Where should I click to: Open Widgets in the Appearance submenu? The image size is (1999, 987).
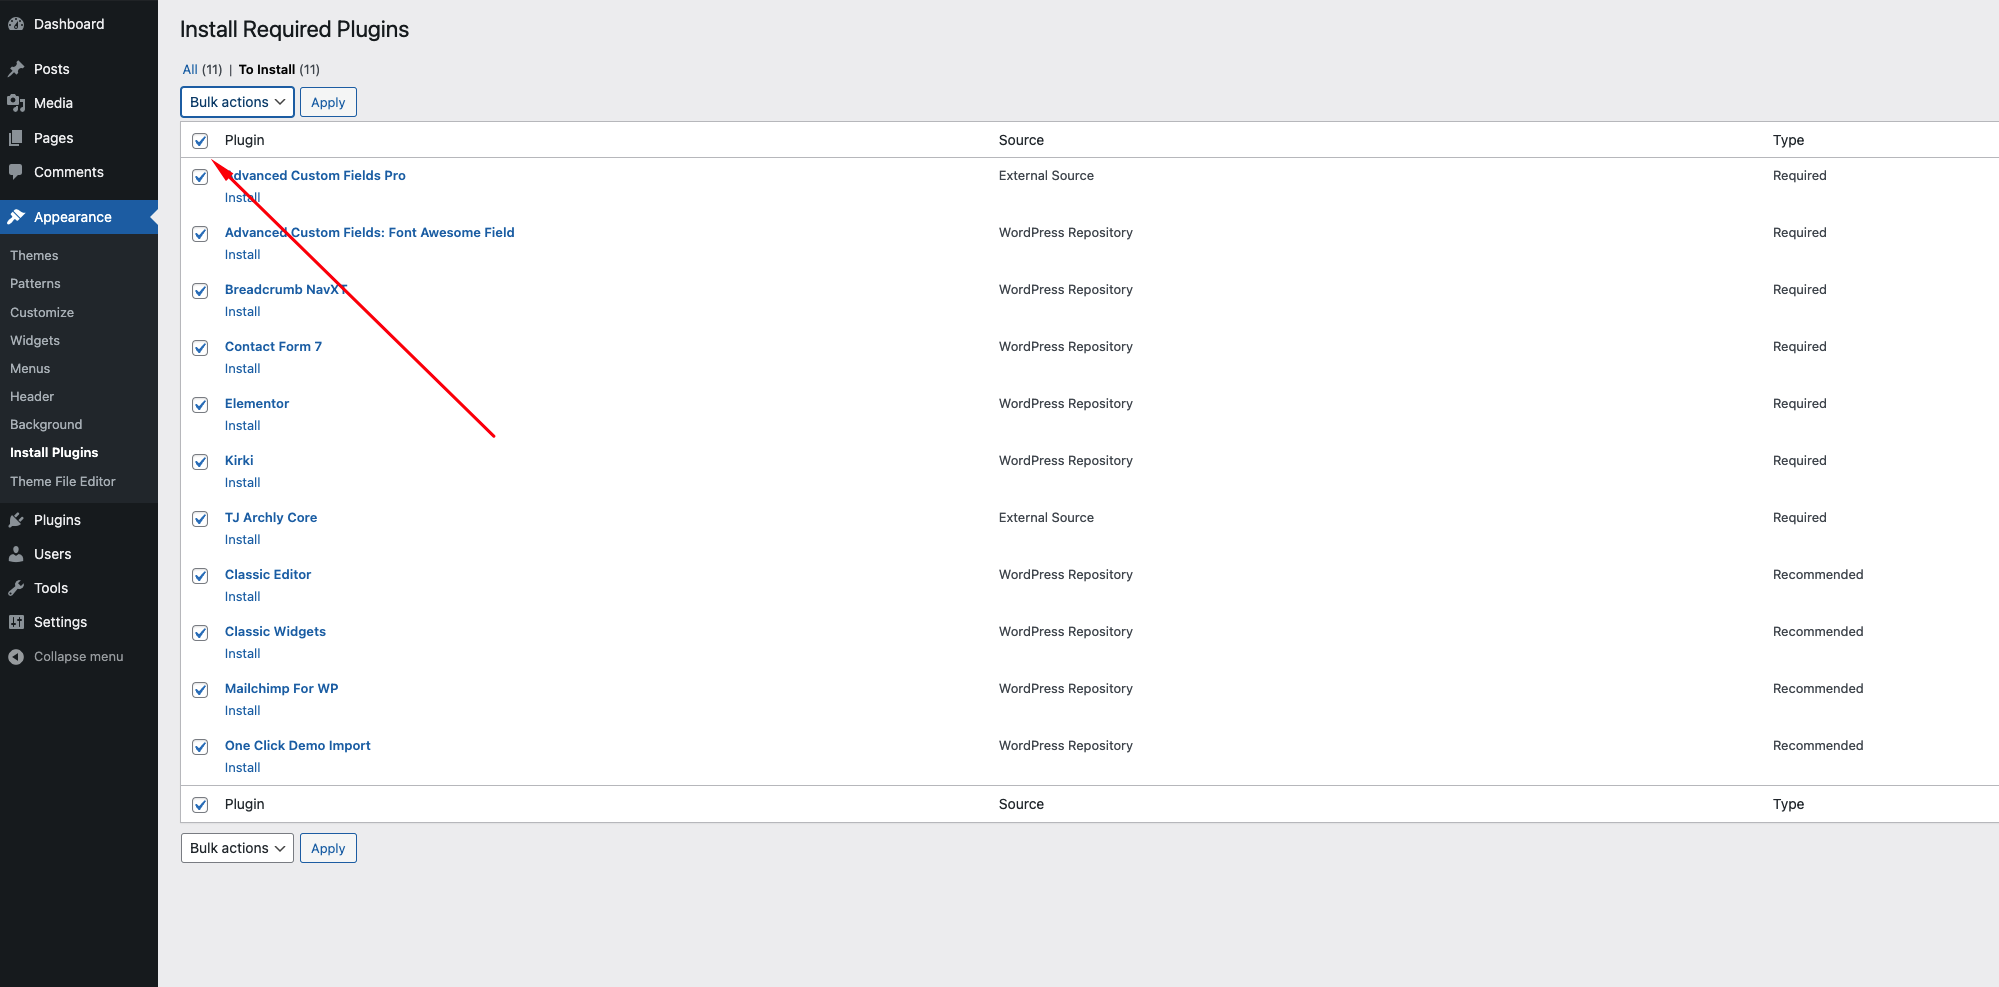35,341
